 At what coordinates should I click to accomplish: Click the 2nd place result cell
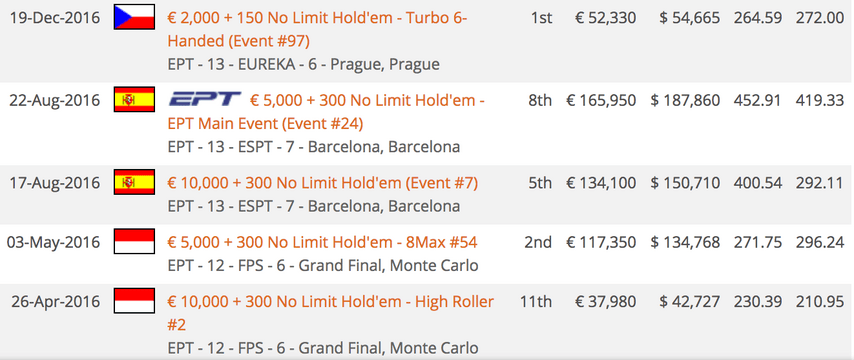coord(538,242)
